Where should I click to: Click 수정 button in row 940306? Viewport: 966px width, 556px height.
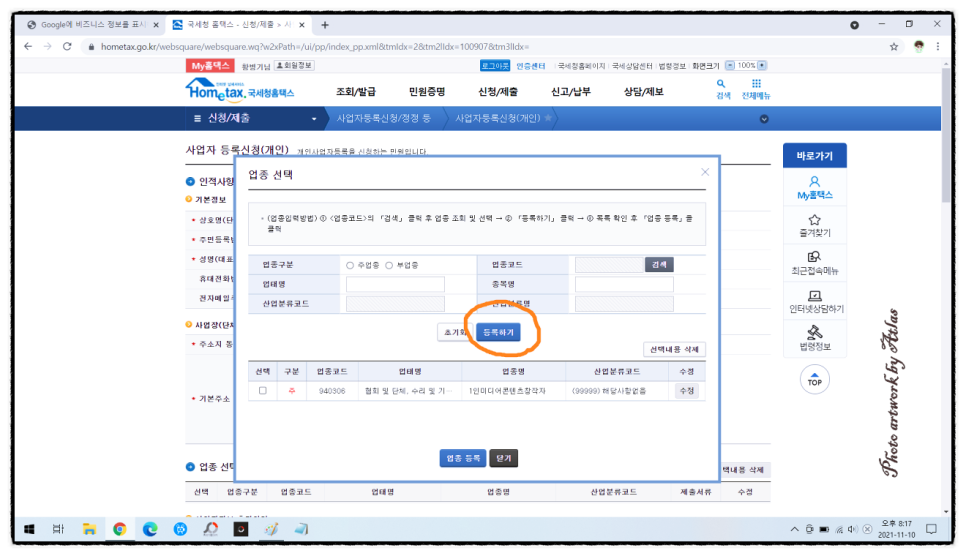686,391
